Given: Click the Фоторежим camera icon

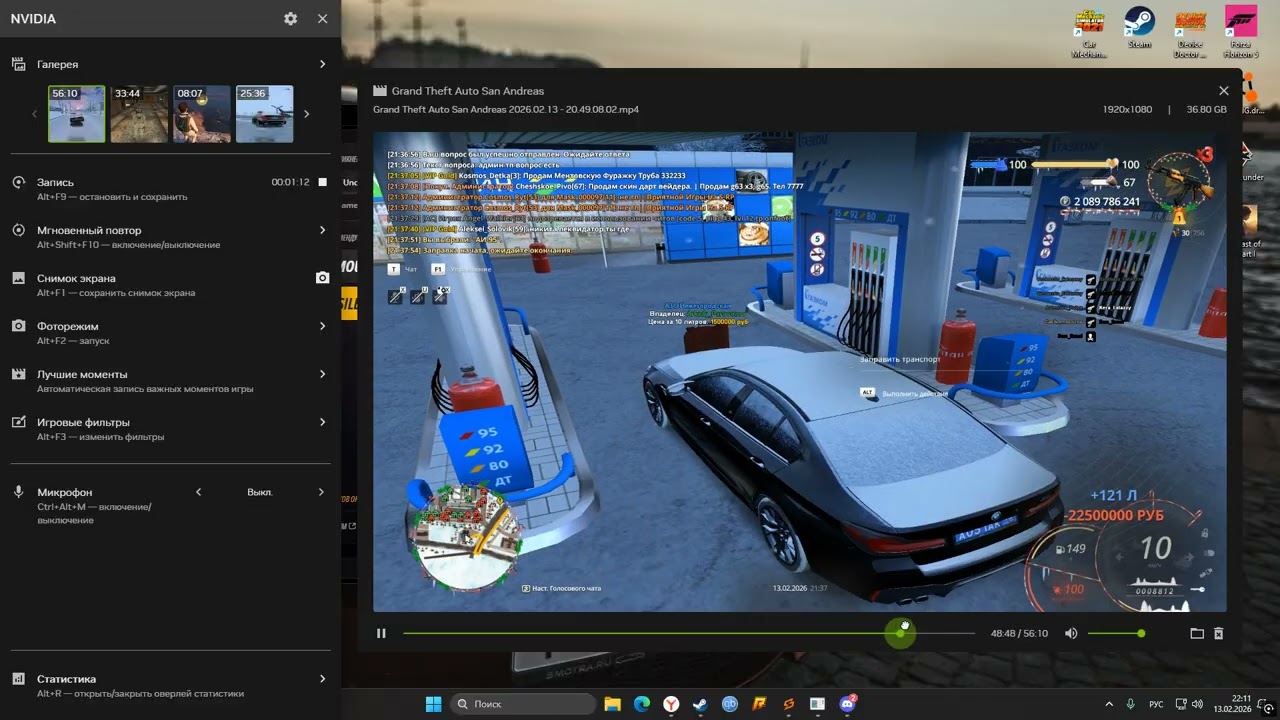Looking at the screenshot, I should click(18, 326).
